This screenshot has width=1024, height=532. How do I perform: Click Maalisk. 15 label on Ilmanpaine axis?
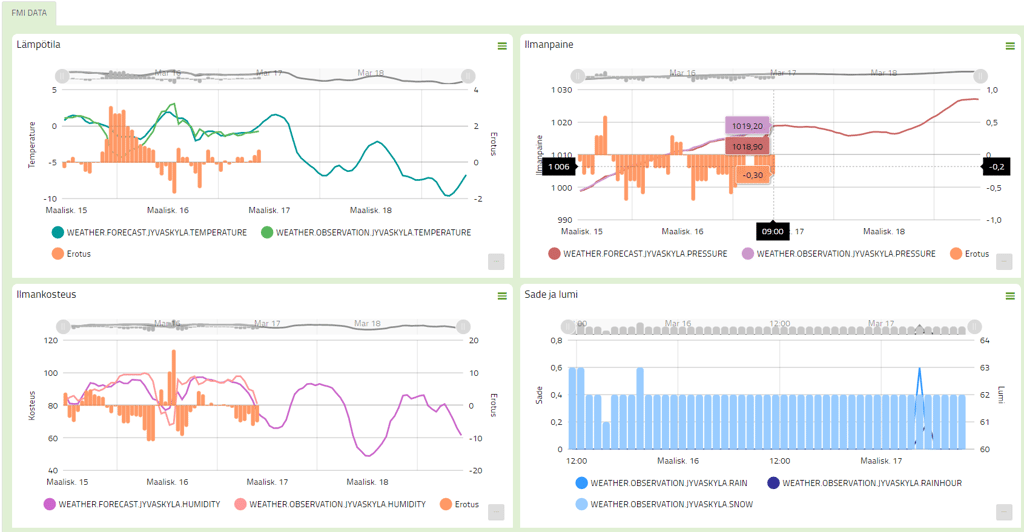pos(581,231)
